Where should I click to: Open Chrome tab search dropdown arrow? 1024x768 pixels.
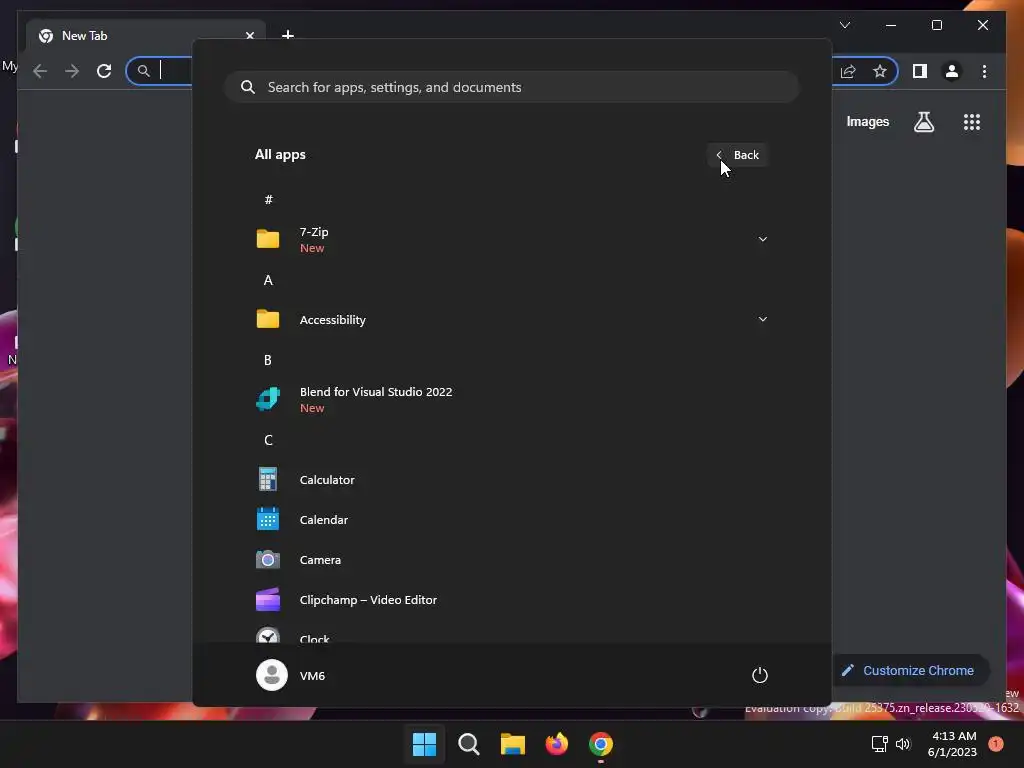[845, 25]
